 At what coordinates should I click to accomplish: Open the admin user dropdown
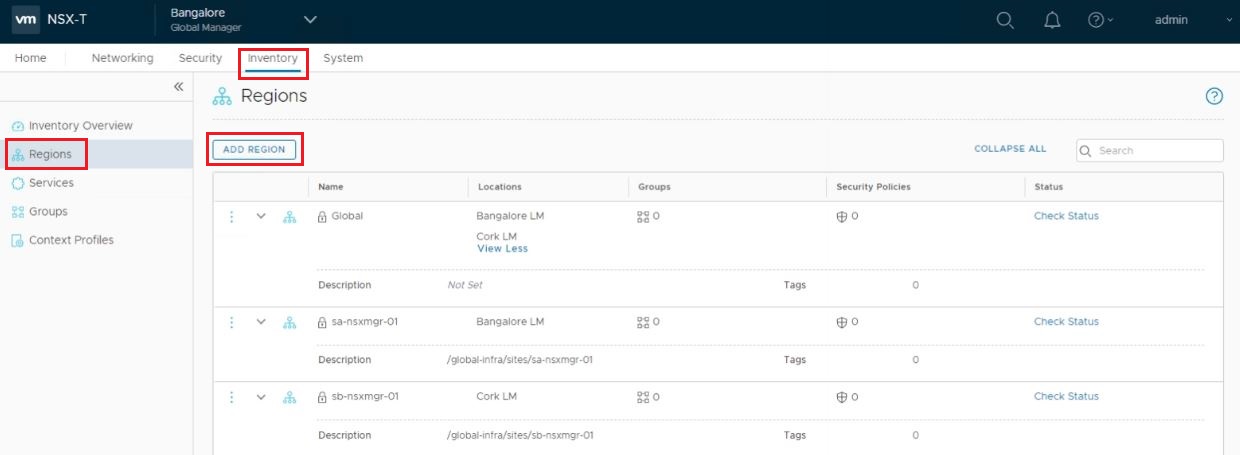pos(1180,20)
